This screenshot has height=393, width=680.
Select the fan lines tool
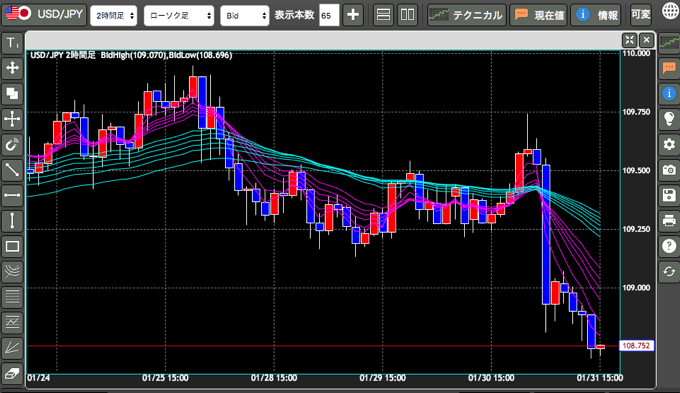point(12,348)
